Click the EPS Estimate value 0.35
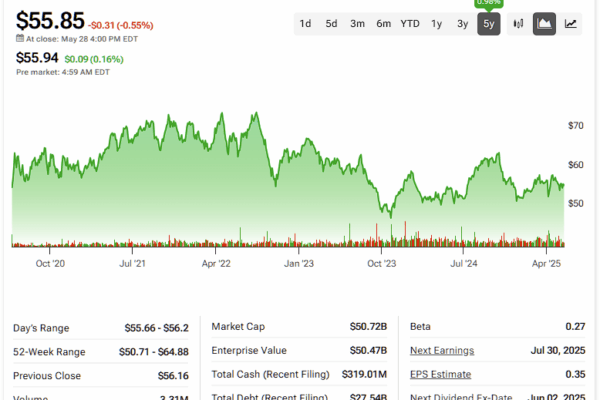 coord(575,374)
